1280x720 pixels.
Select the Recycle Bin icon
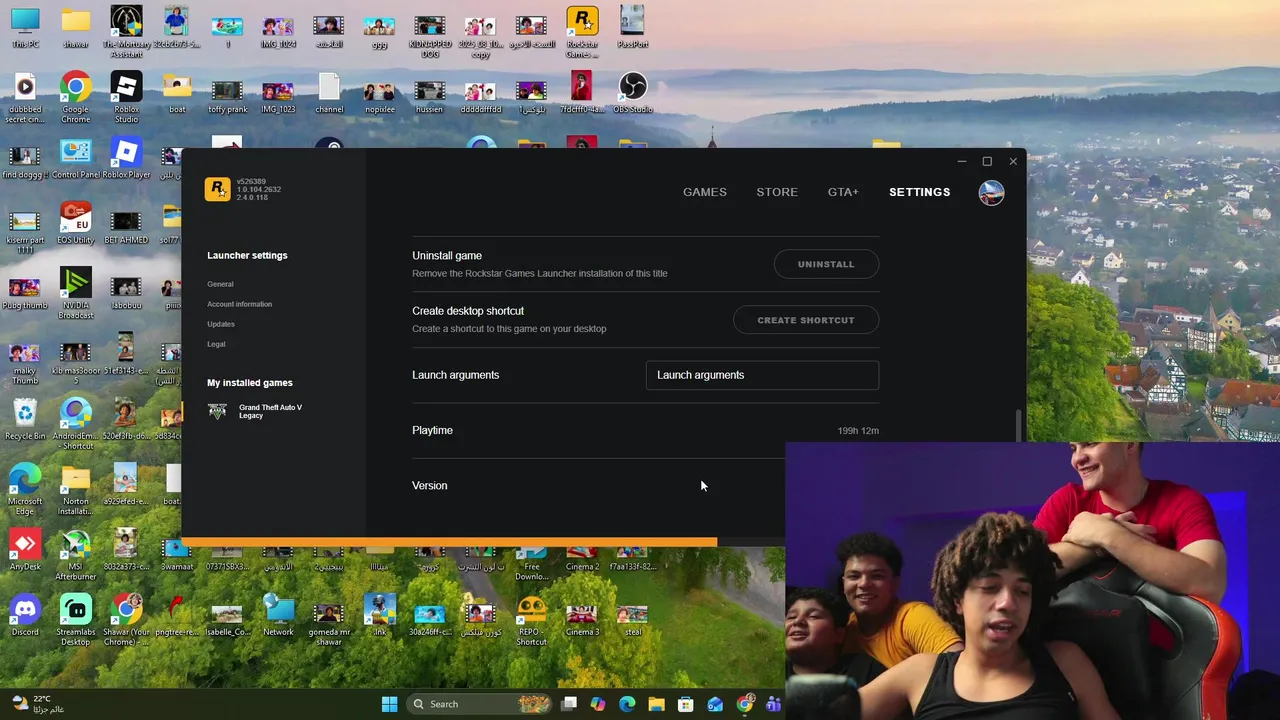click(x=25, y=420)
